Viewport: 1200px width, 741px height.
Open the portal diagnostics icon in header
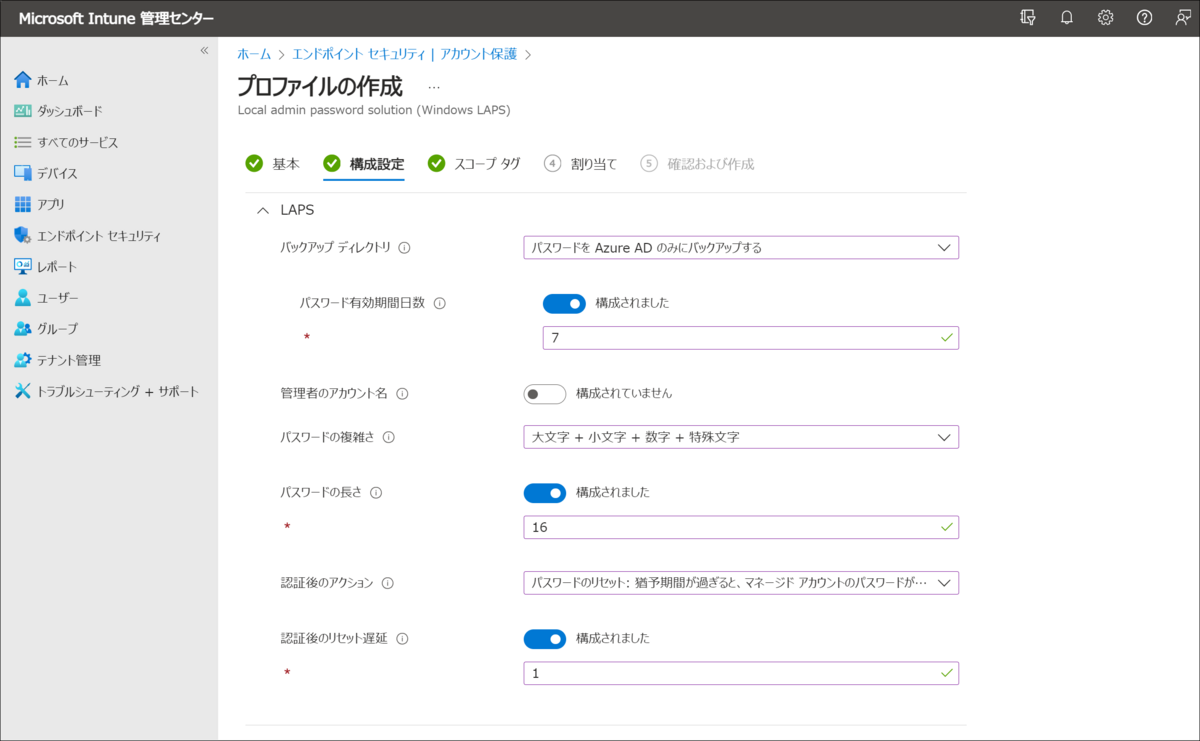(x=1027, y=17)
